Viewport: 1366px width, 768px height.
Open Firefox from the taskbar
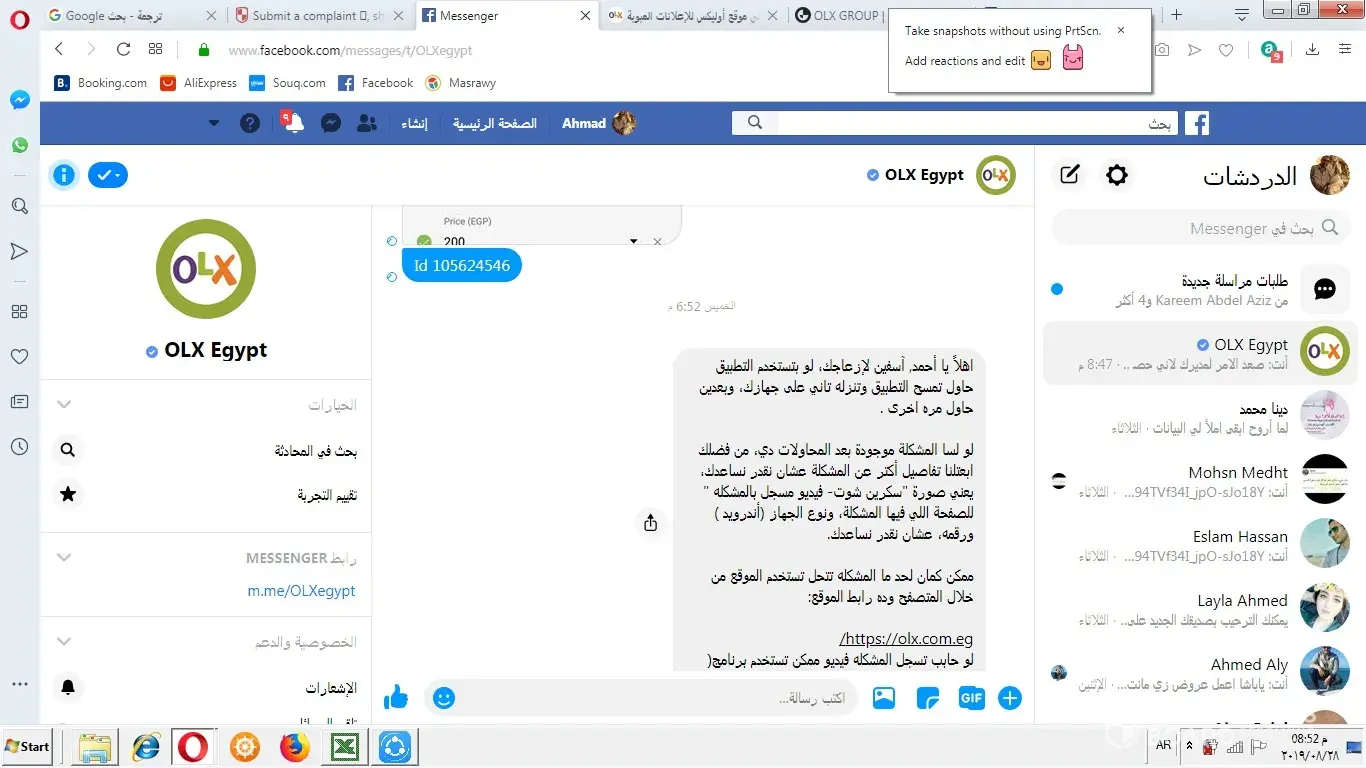coord(294,747)
